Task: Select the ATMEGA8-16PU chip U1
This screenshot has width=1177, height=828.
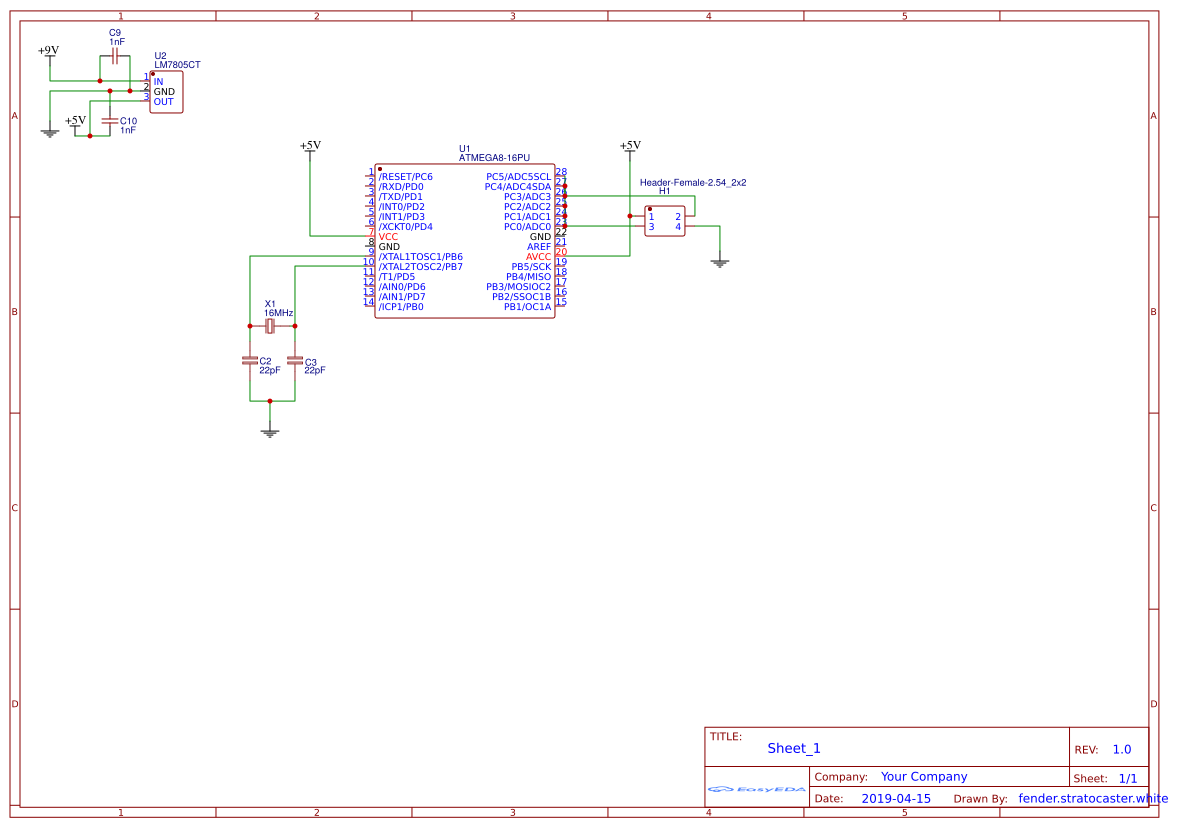Action: [x=465, y=241]
